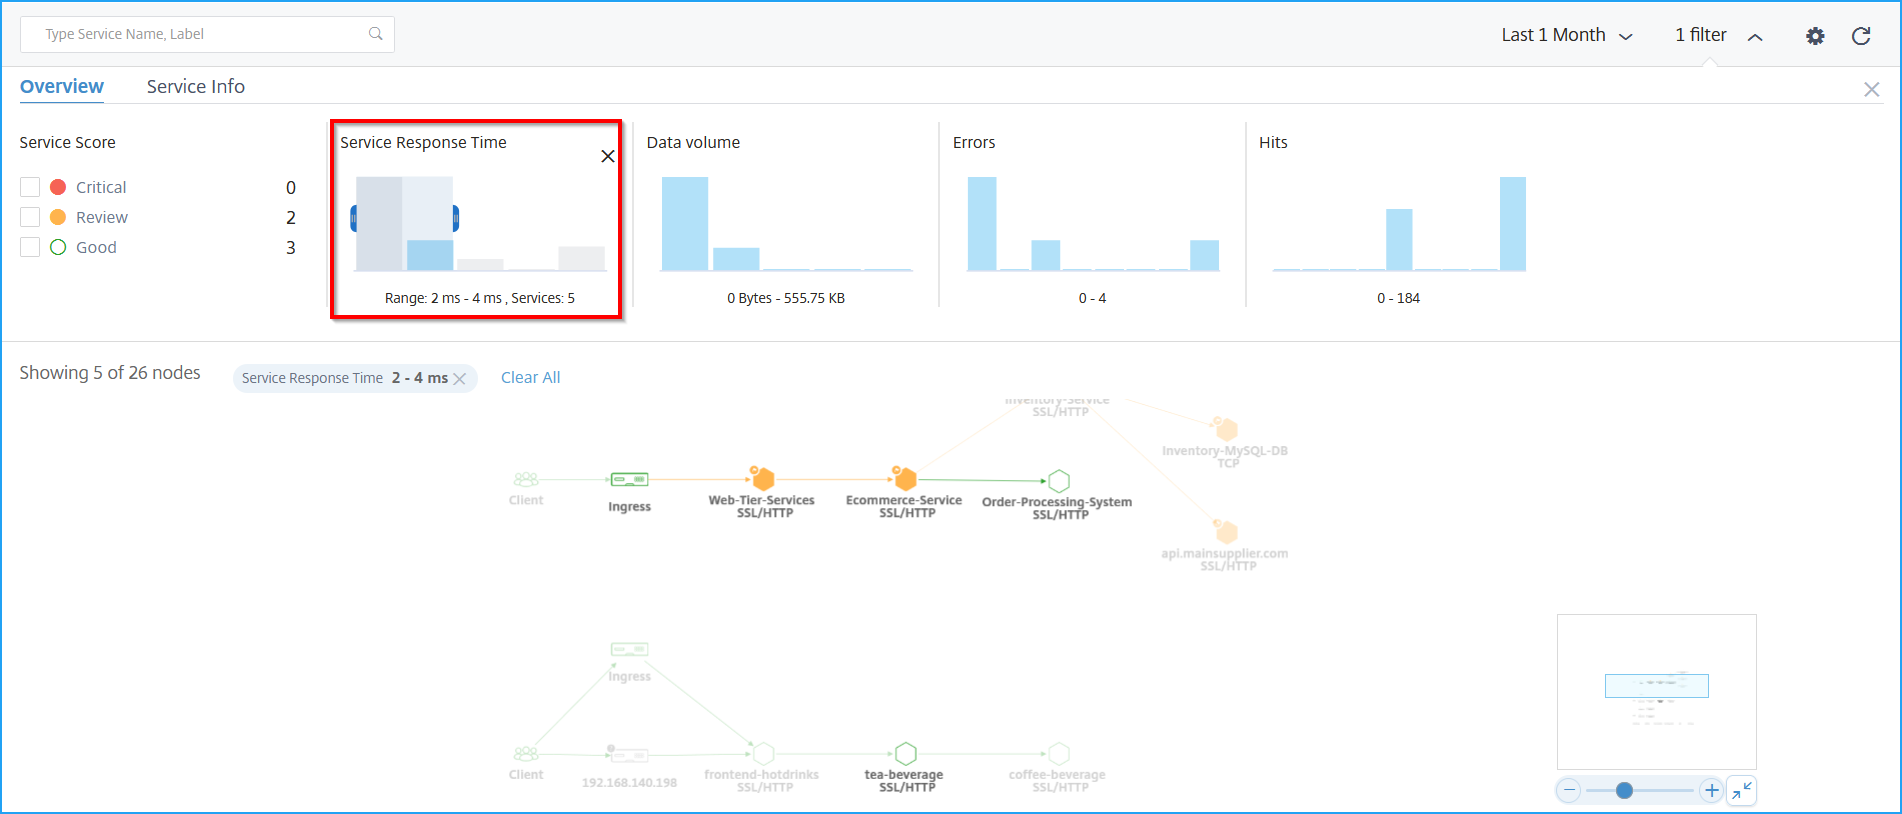
Task: Click coffee-beverage node icon
Action: click(x=1059, y=754)
